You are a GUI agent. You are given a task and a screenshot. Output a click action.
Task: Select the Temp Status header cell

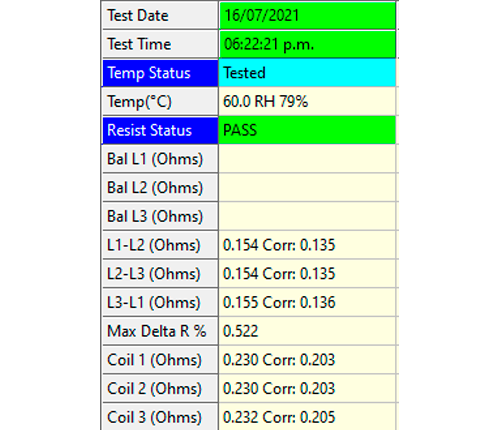(x=160, y=73)
